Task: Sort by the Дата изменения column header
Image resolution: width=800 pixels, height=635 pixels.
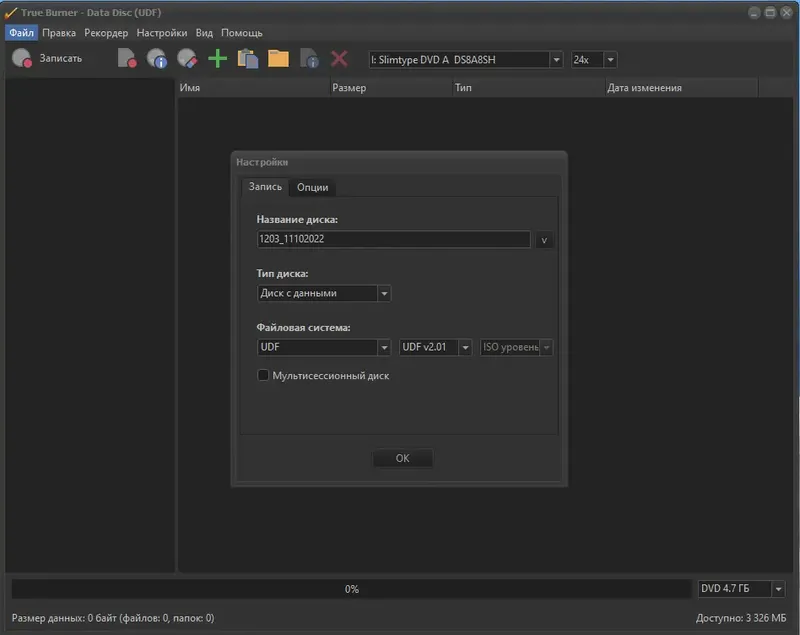Action: click(682, 88)
